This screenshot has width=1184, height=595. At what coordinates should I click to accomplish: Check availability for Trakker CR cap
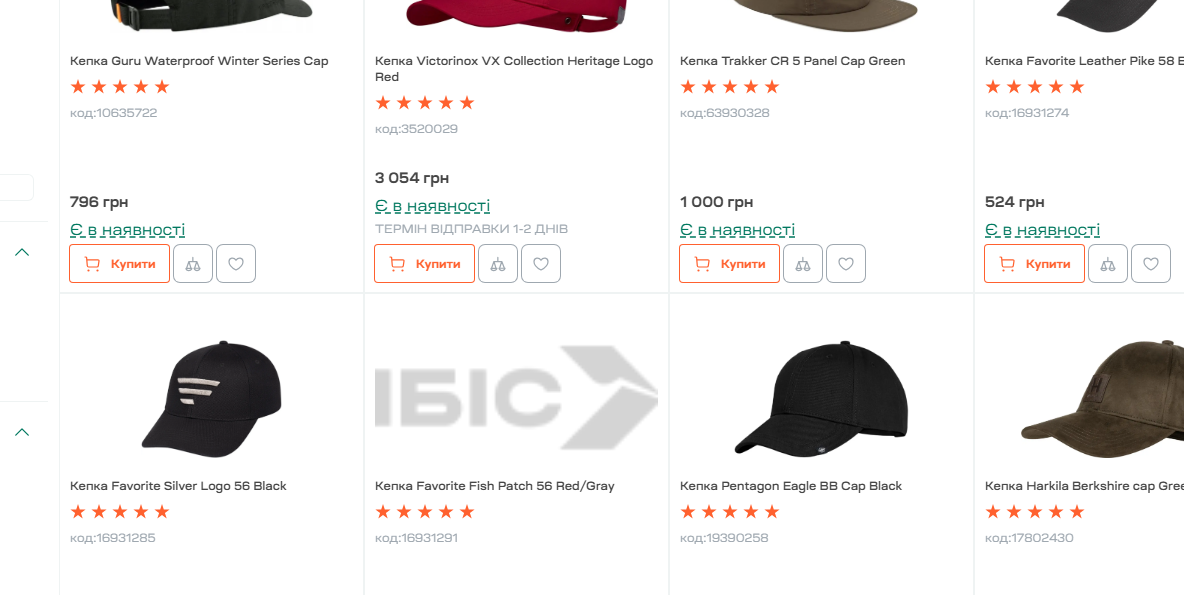click(737, 231)
